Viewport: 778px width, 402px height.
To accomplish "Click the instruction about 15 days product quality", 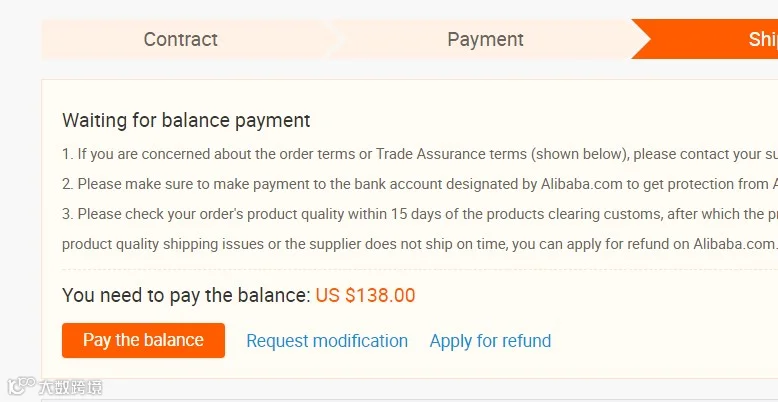I will click(420, 214).
